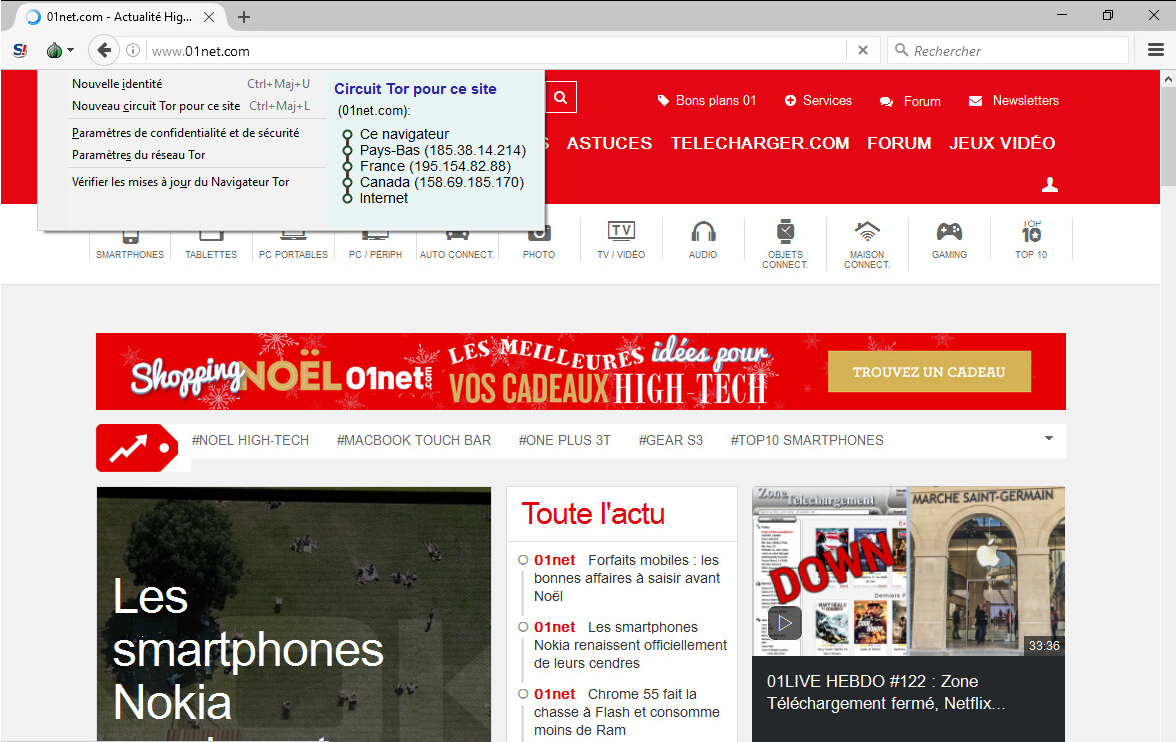Open the AUDIO headphones category
Viewport: 1176px width, 742px height.
click(x=703, y=240)
